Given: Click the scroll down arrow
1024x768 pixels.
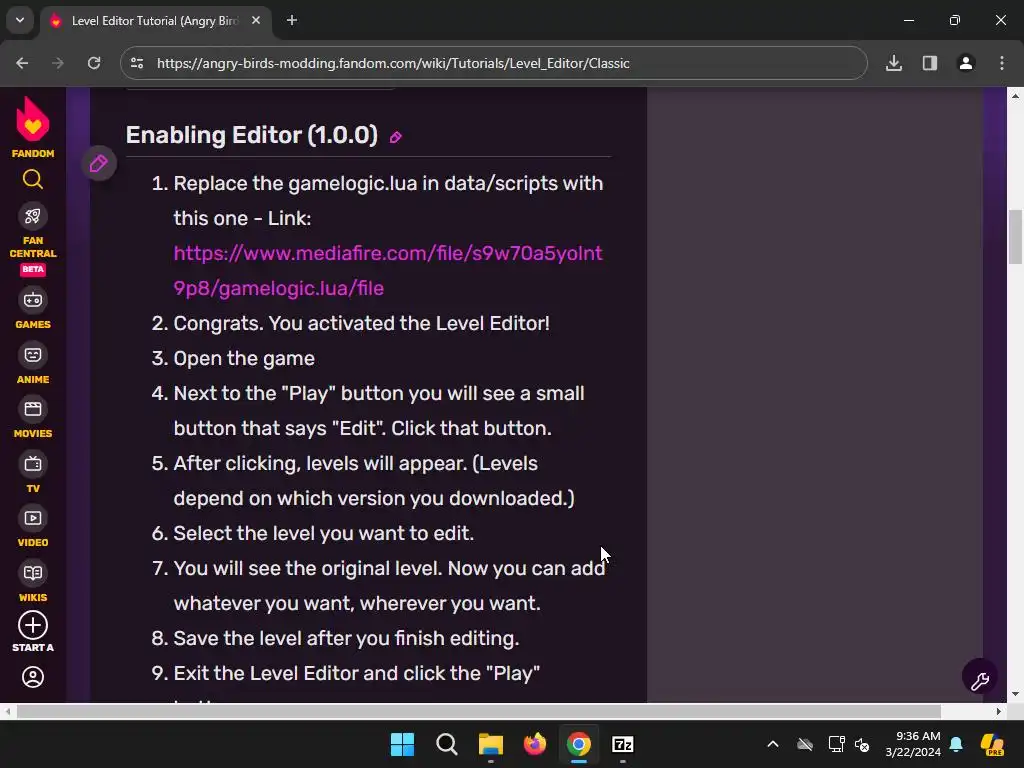Looking at the screenshot, I should click(x=1015, y=694).
